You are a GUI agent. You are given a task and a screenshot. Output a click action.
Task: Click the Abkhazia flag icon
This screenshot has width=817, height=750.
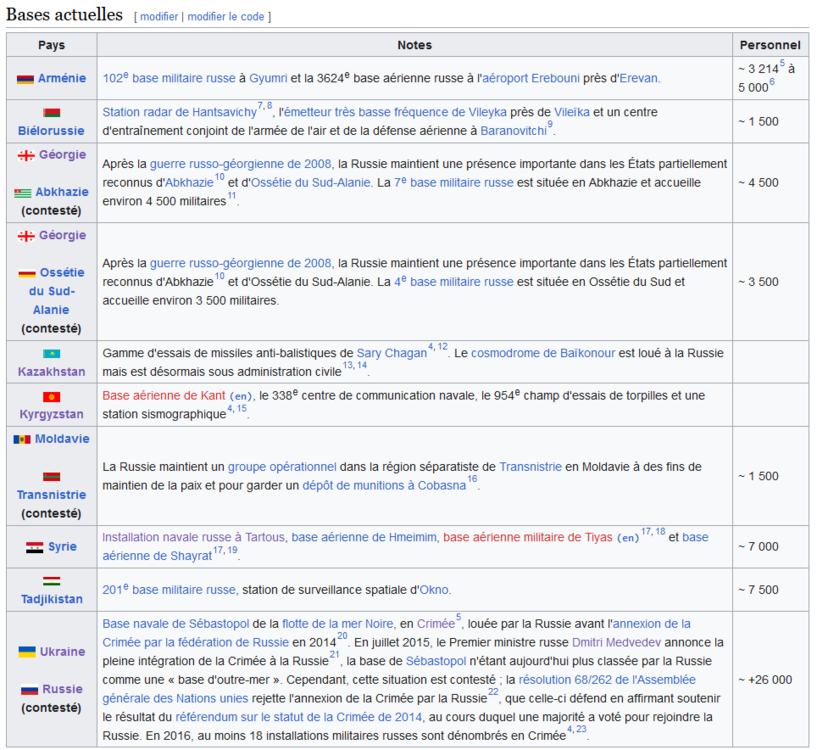pos(23,191)
